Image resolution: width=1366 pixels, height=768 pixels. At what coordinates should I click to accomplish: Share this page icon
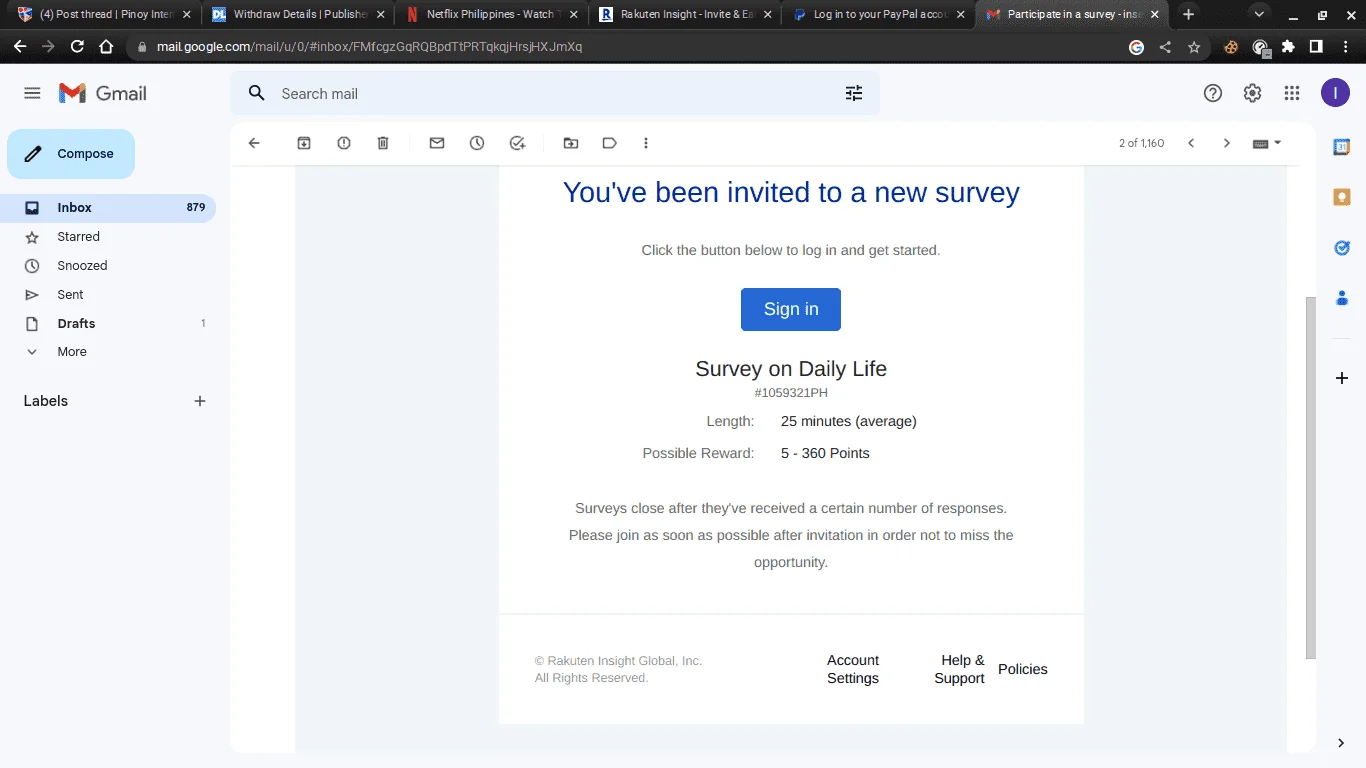pyautogui.click(x=1165, y=47)
